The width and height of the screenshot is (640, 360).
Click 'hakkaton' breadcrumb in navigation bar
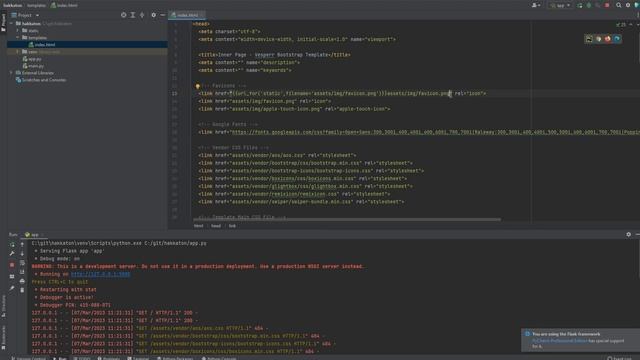click(x=12, y=5)
